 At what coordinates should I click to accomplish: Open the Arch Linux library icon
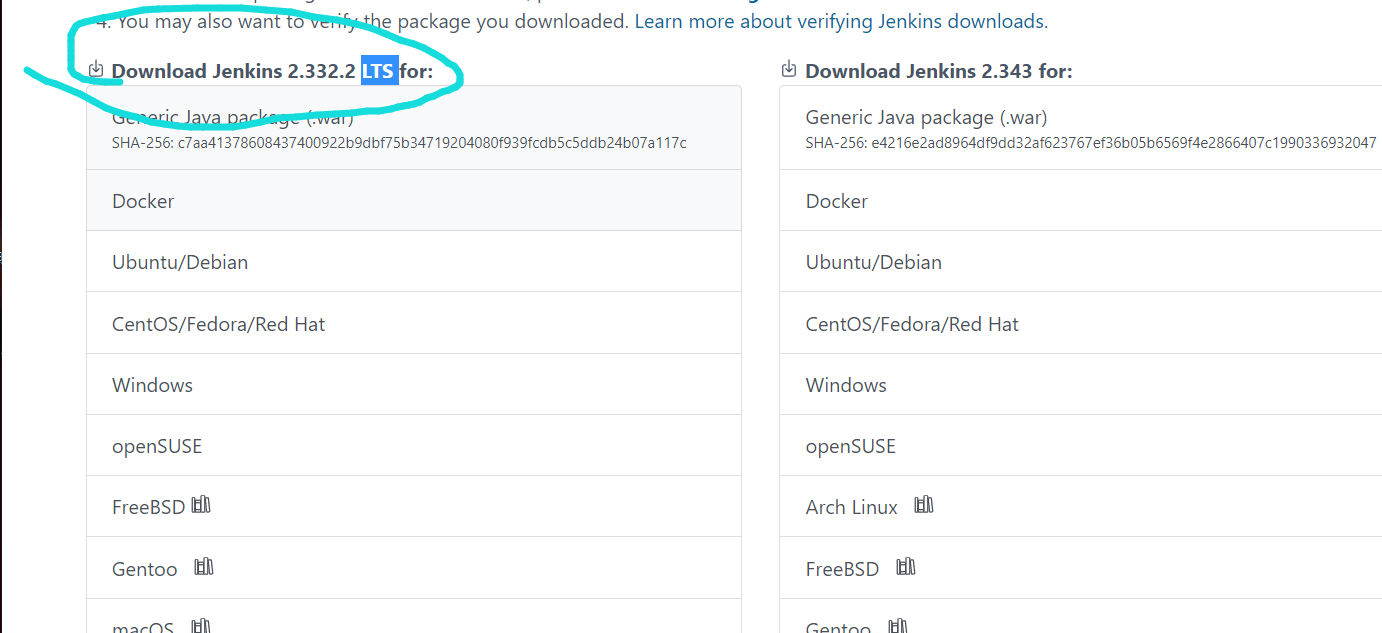(924, 505)
